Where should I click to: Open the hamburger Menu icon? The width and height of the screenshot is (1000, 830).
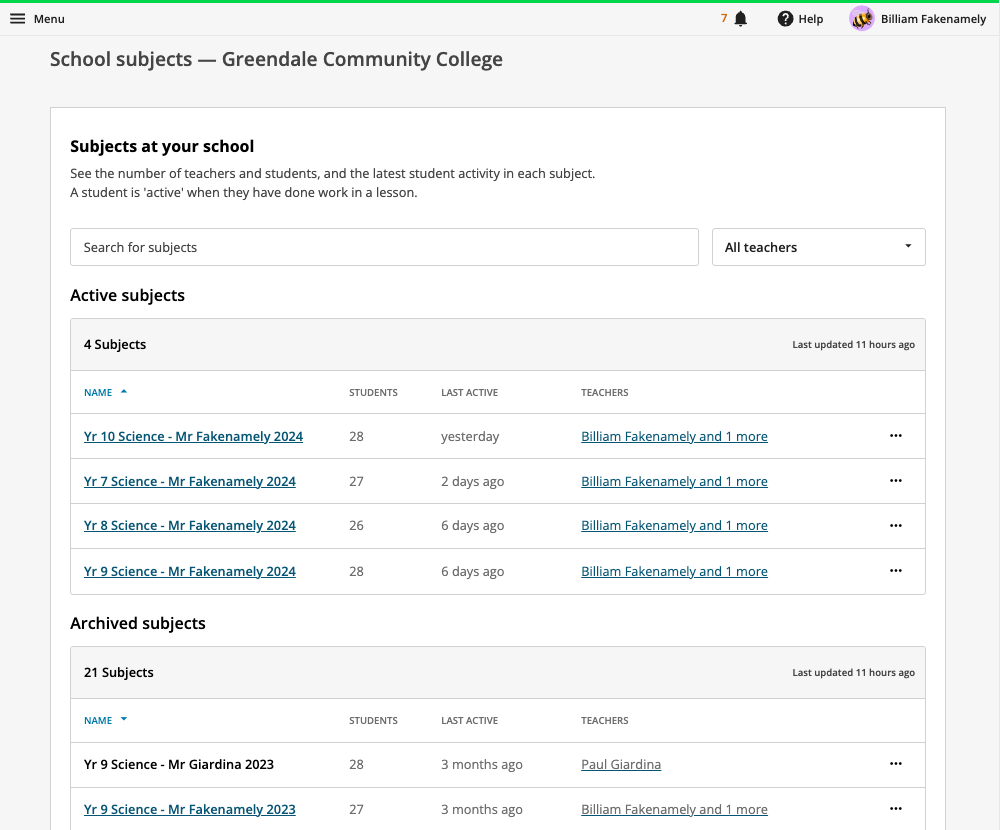18,19
